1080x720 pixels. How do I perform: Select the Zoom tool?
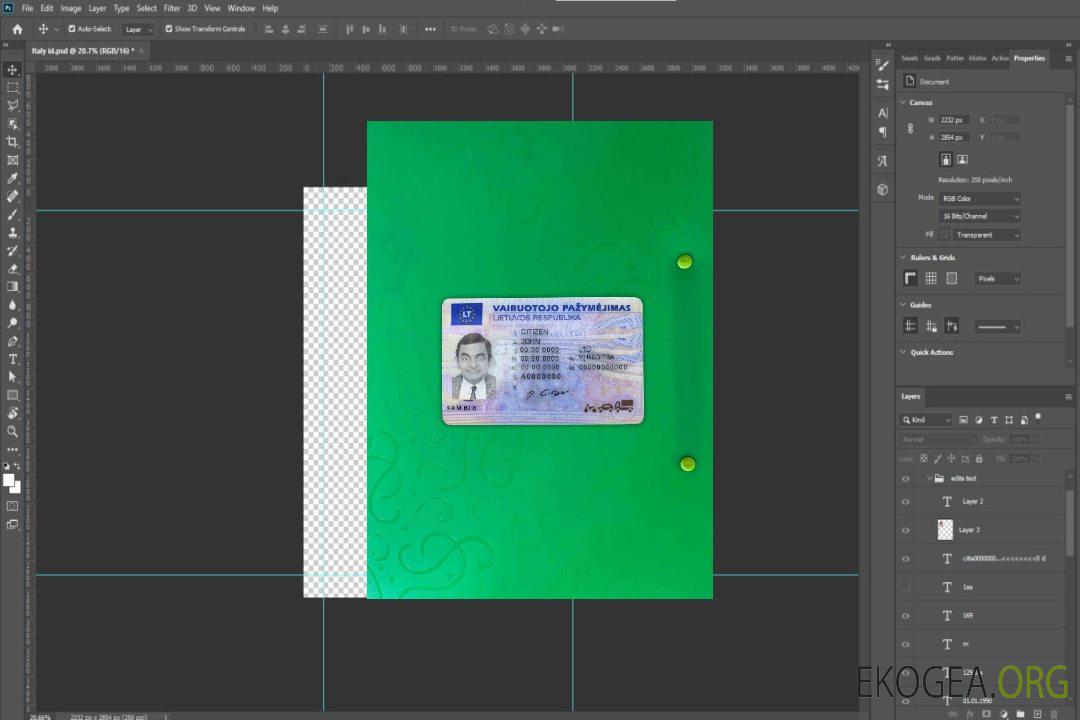(x=12, y=431)
